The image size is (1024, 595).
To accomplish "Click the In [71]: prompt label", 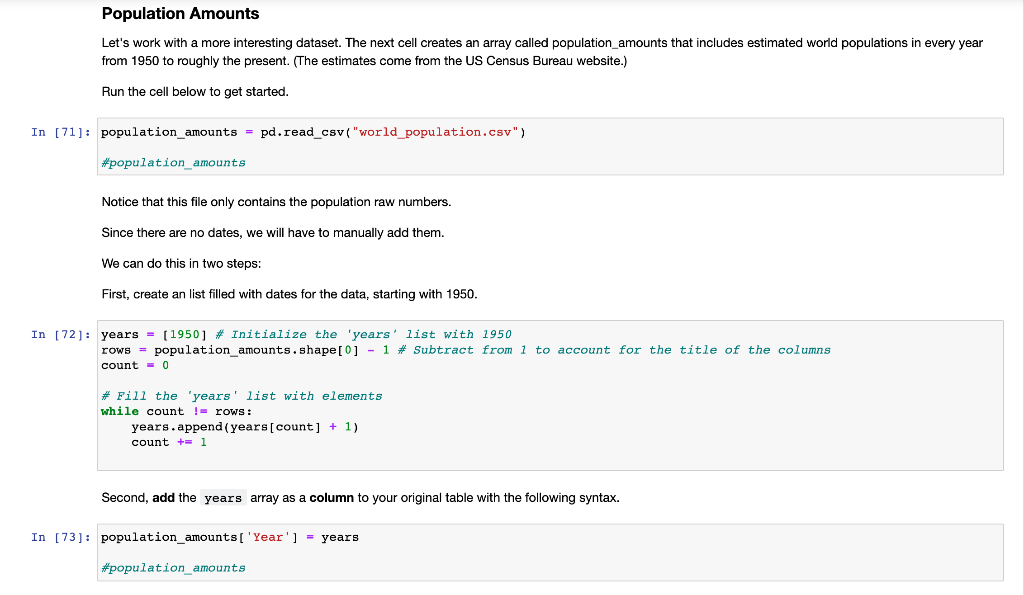I will click(x=61, y=133).
